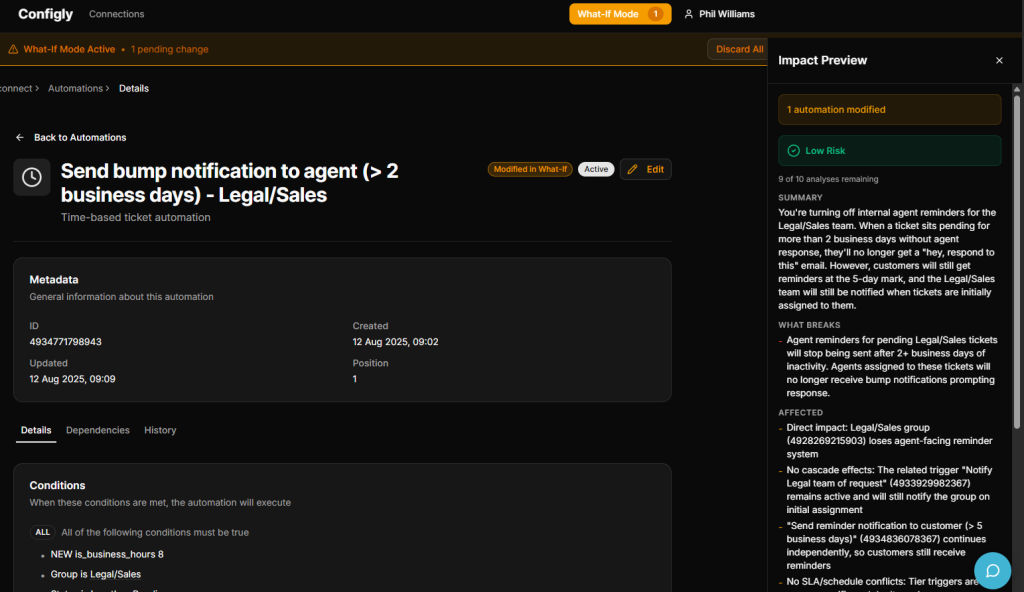Click the warning triangle icon in banner
The width and height of the screenshot is (1024, 592).
coord(13,49)
